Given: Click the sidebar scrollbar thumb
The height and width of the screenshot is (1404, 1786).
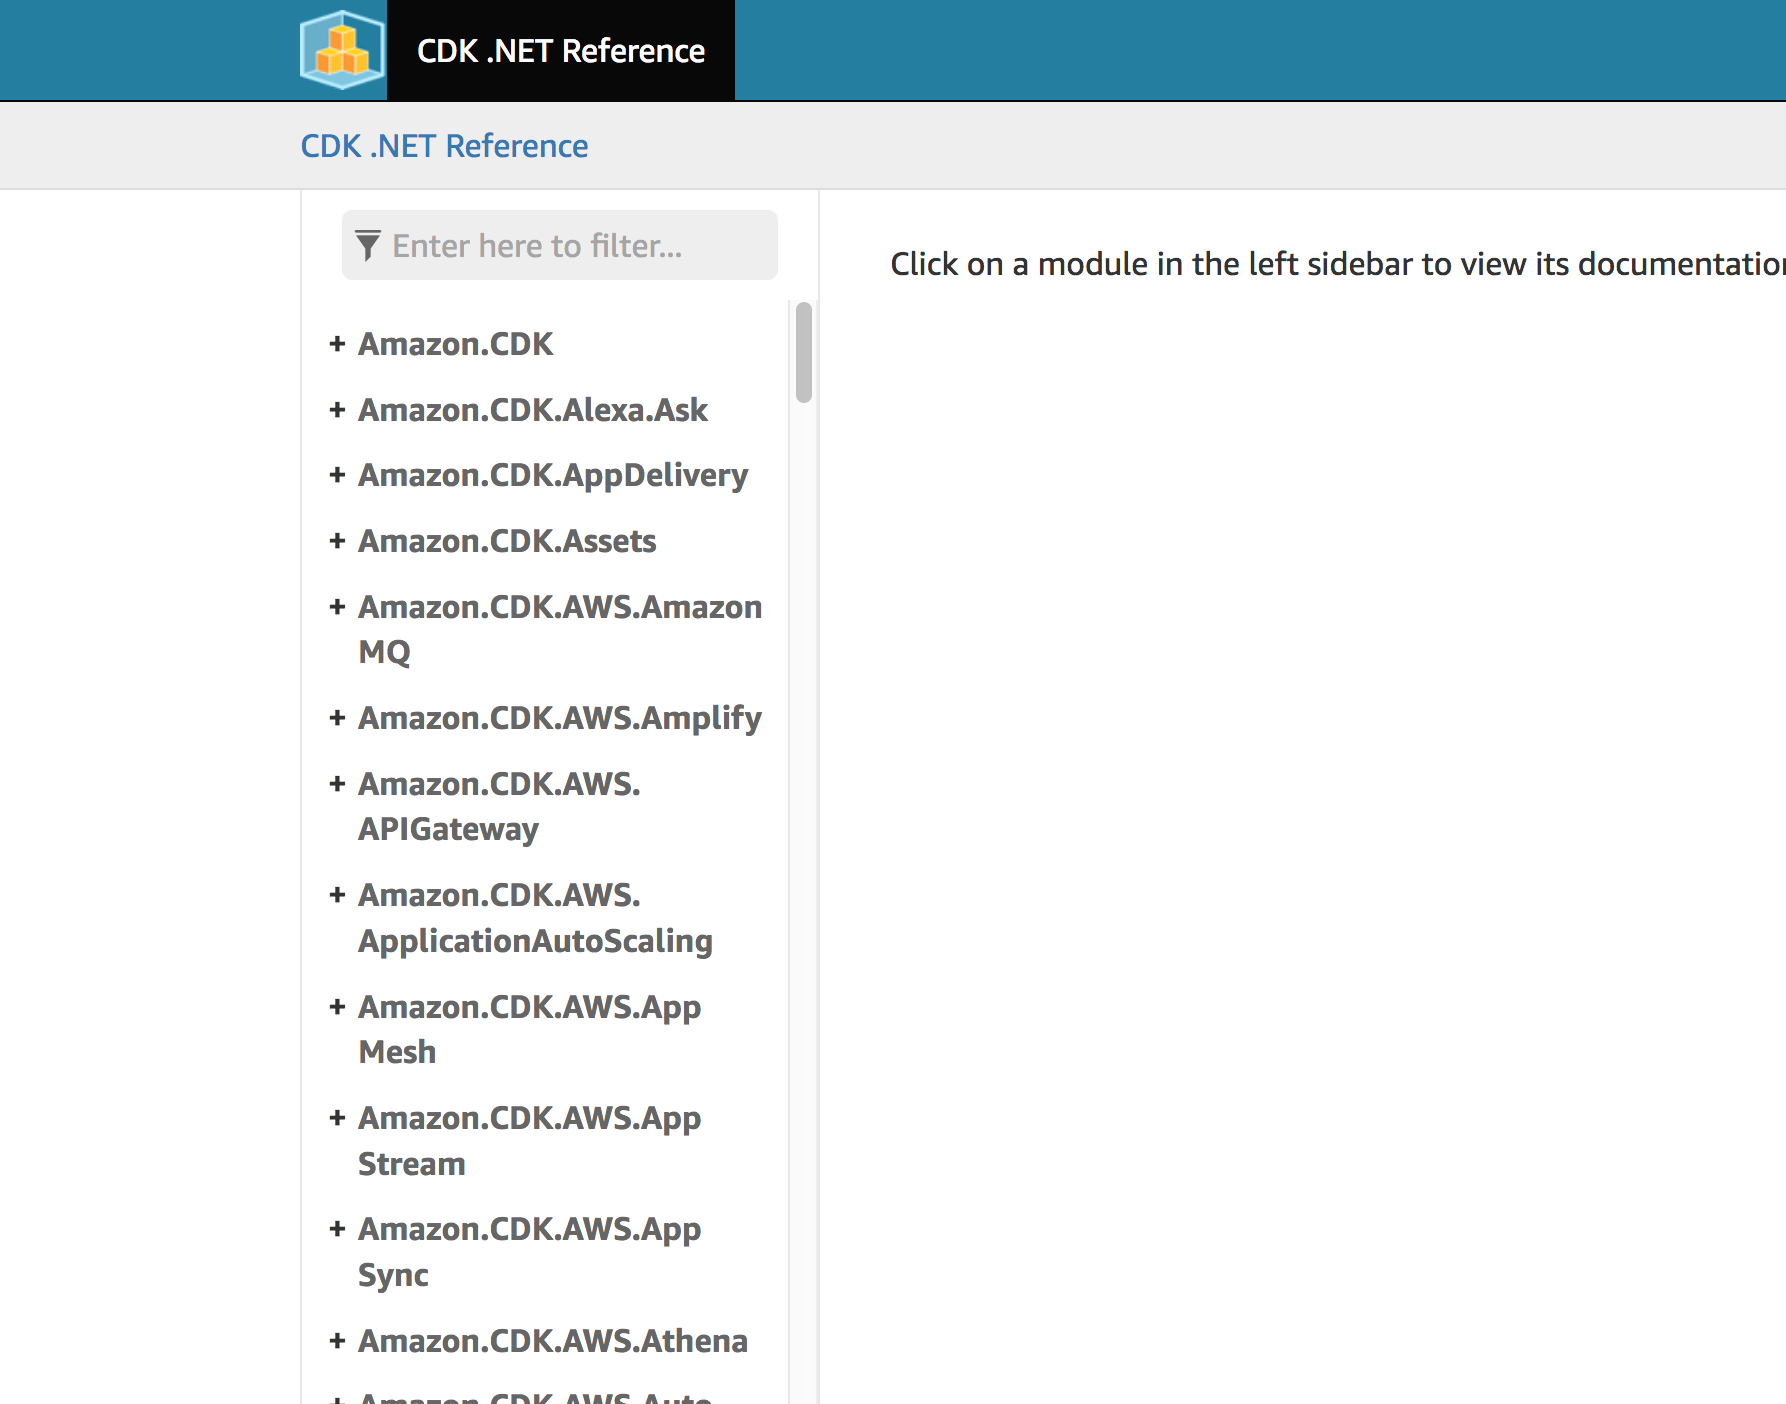Looking at the screenshot, I should point(804,352).
